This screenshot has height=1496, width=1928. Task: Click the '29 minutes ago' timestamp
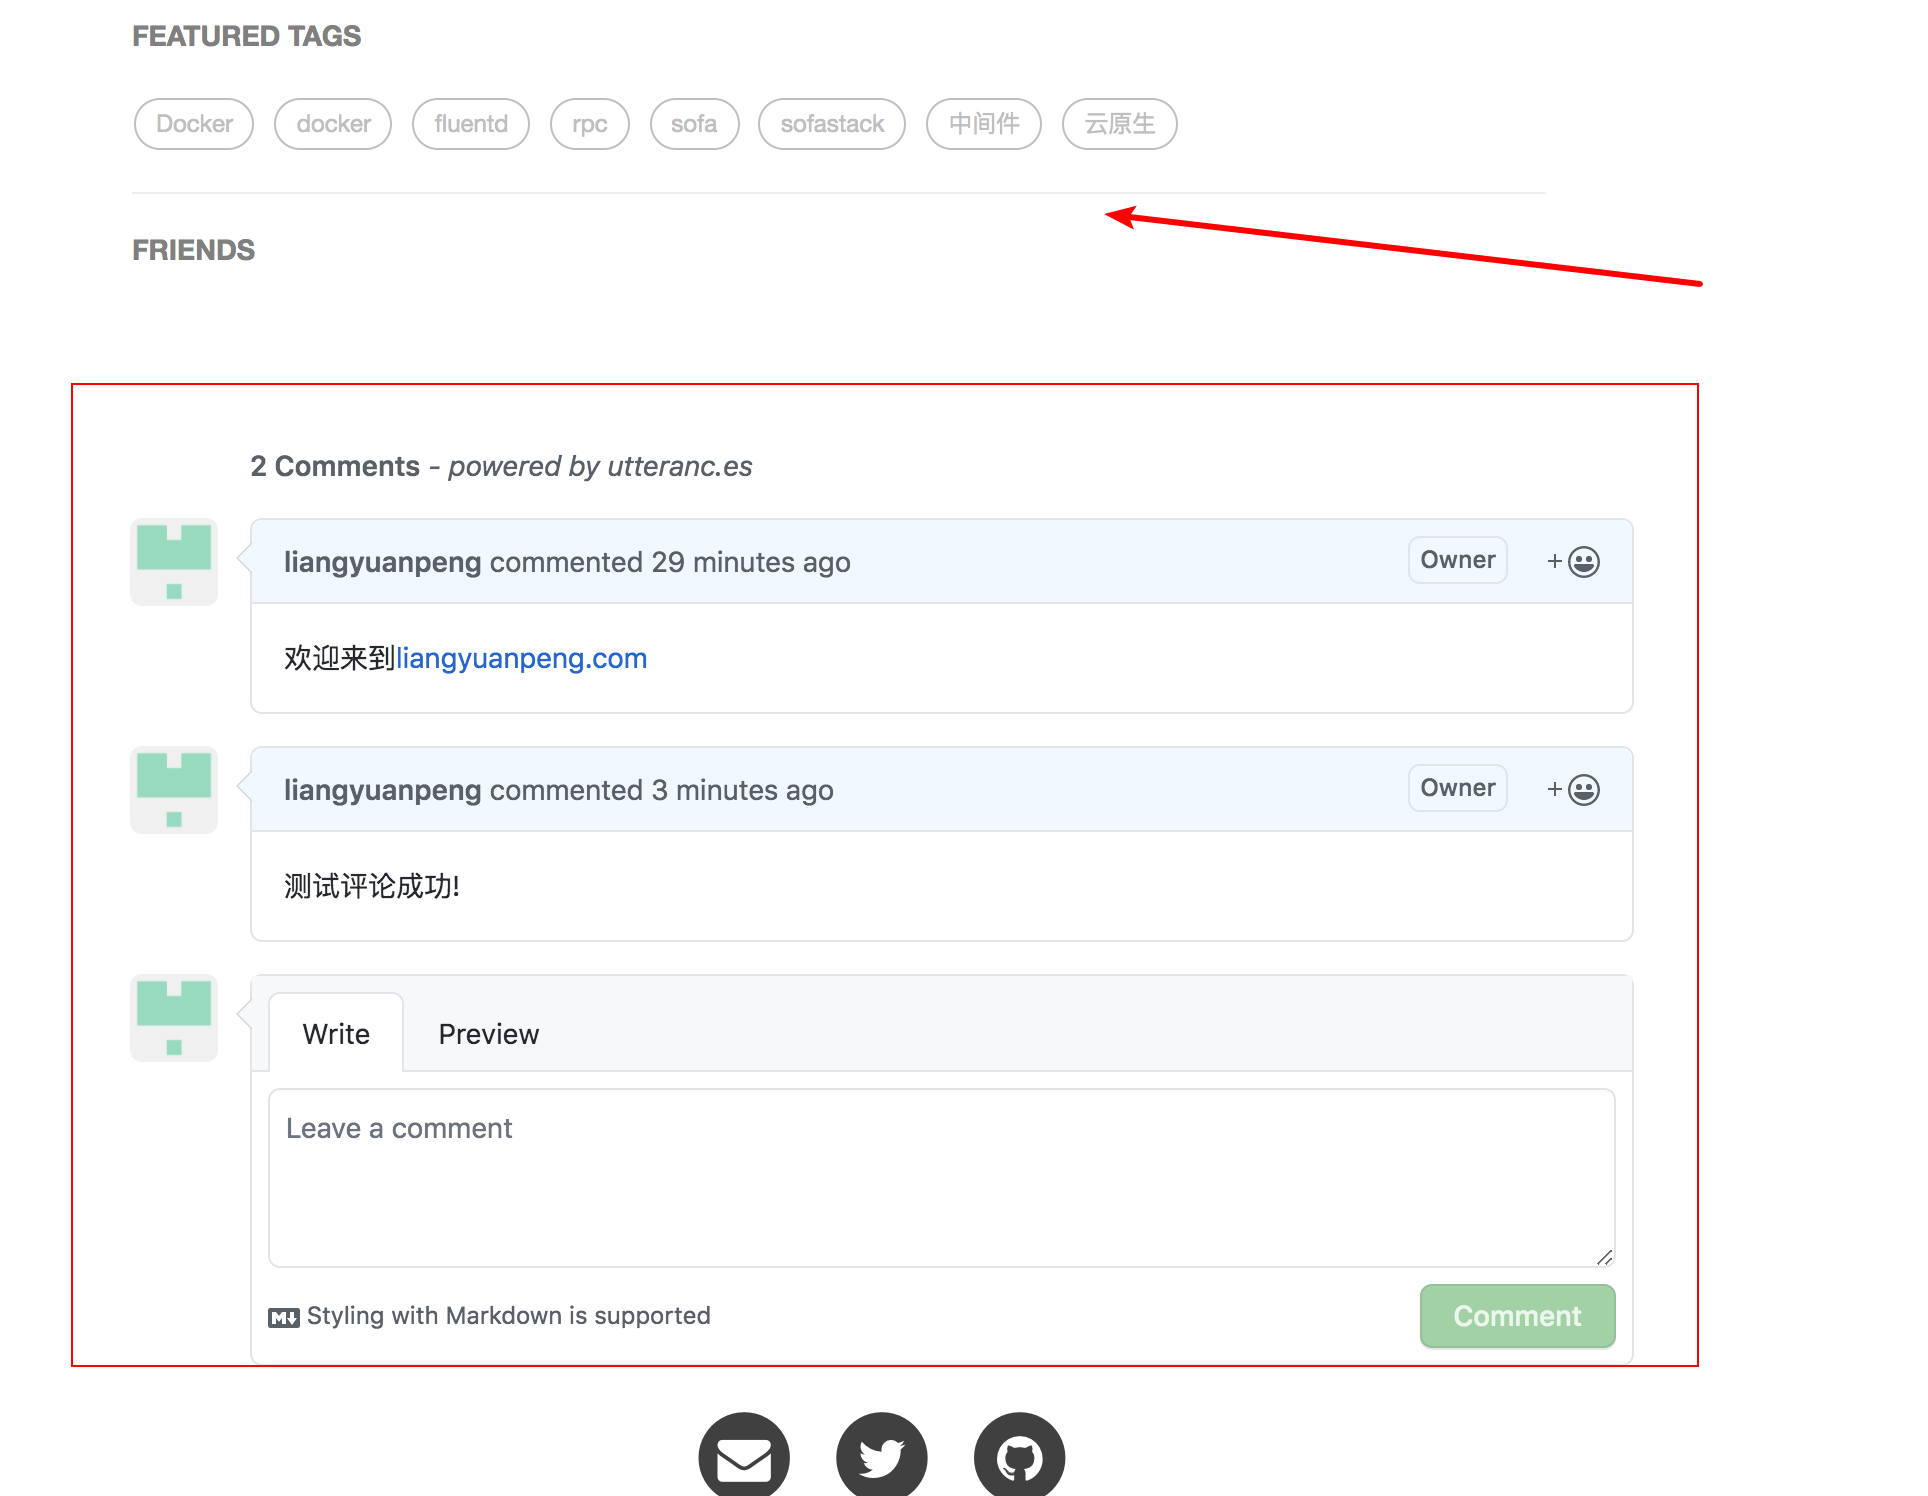click(x=750, y=563)
